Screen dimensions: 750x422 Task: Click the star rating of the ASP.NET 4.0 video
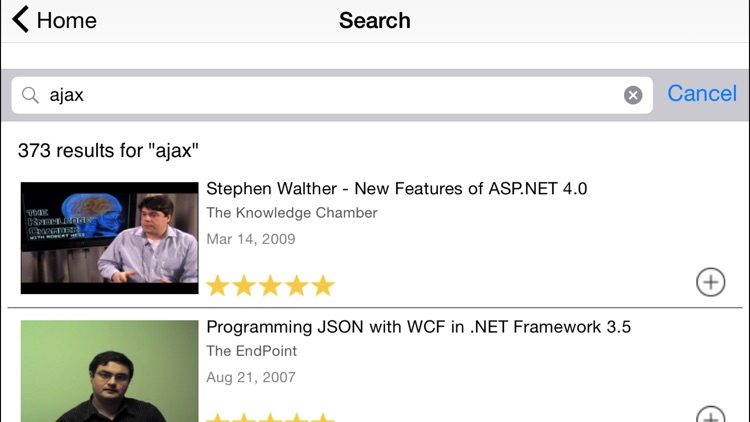[269, 286]
